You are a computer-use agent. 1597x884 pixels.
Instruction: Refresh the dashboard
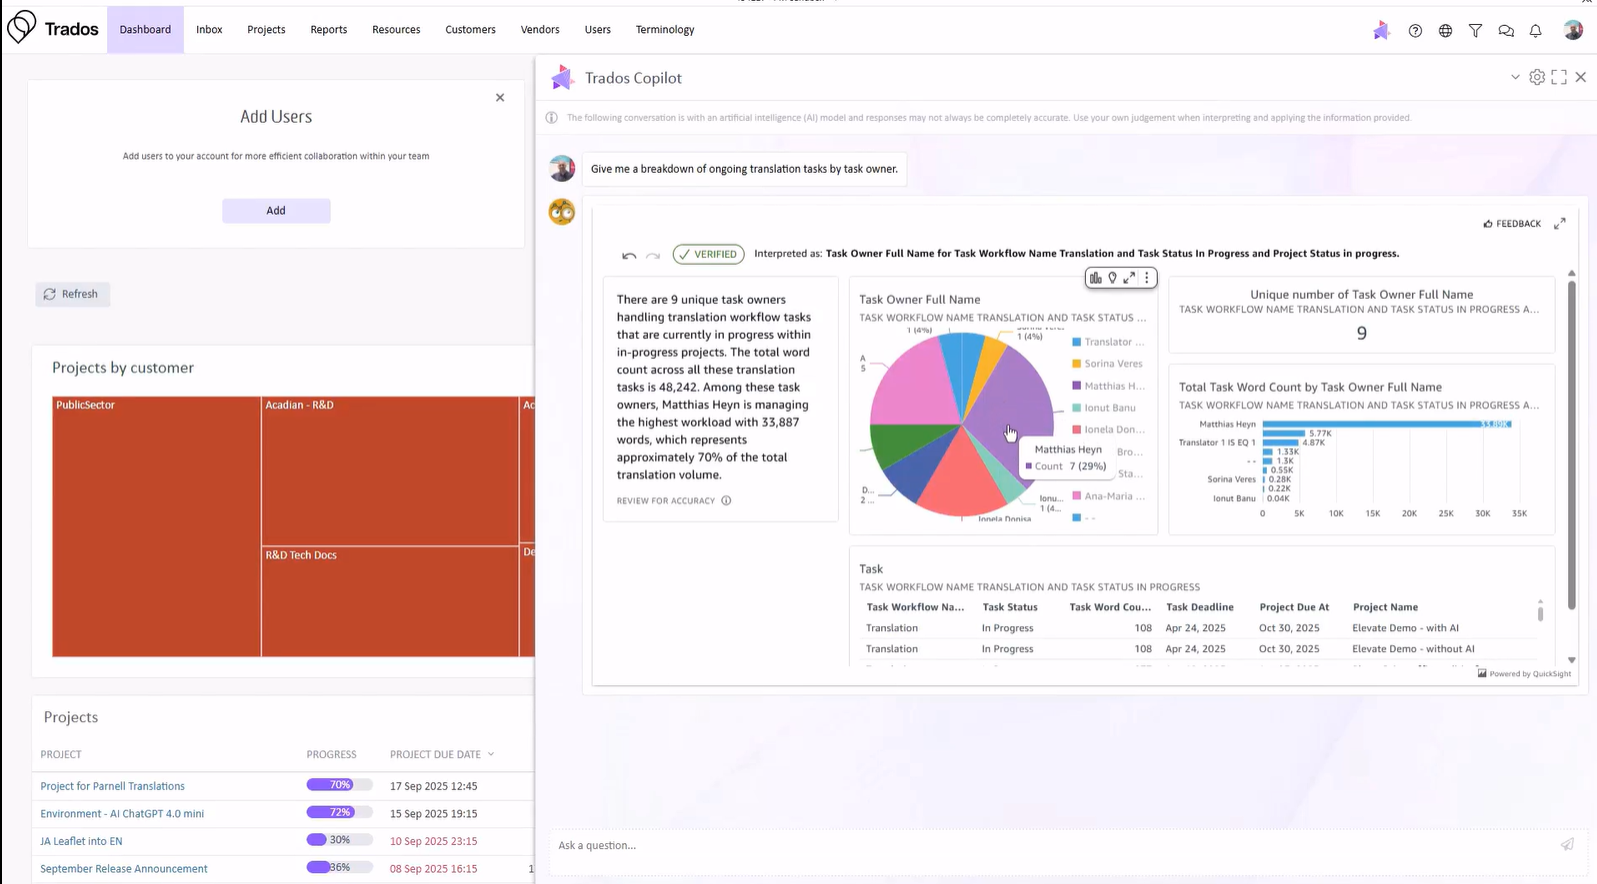click(x=73, y=294)
